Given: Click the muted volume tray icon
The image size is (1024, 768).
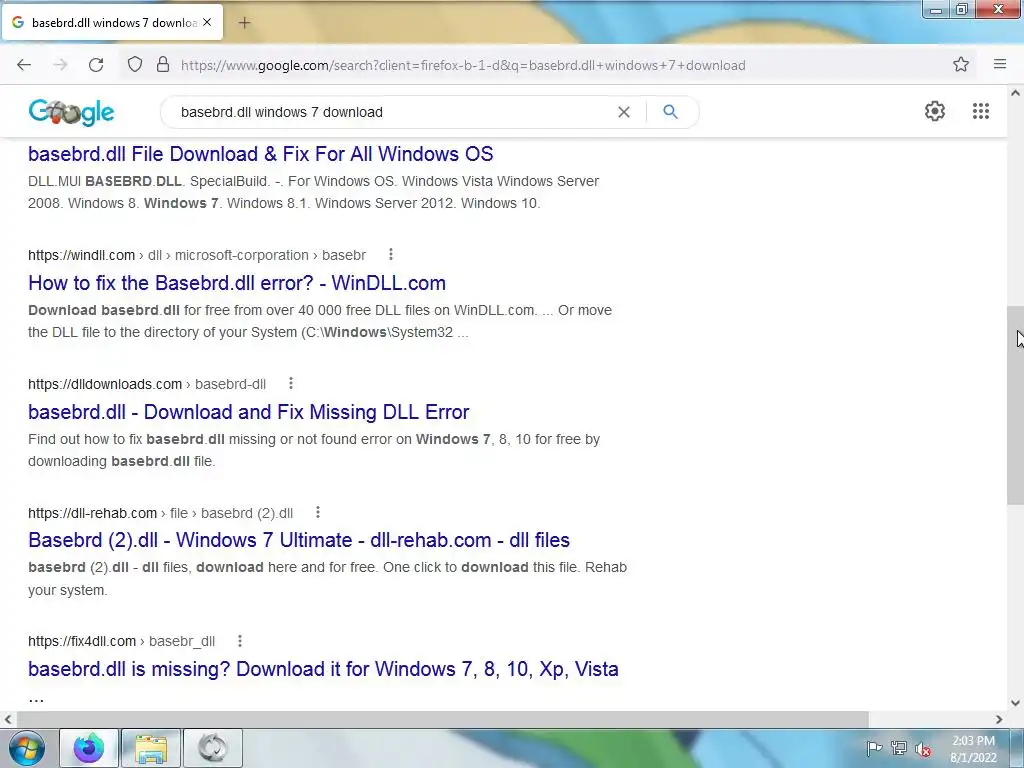Looking at the screenshot, I should (923, 749).
